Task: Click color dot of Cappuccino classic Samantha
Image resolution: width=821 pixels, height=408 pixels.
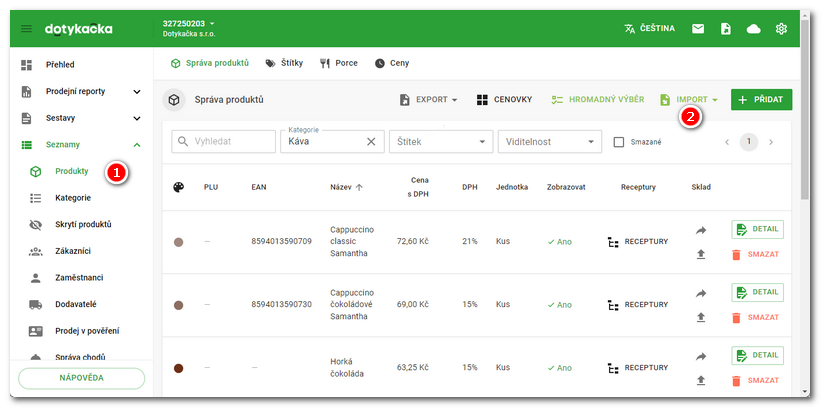Action: 179,242
